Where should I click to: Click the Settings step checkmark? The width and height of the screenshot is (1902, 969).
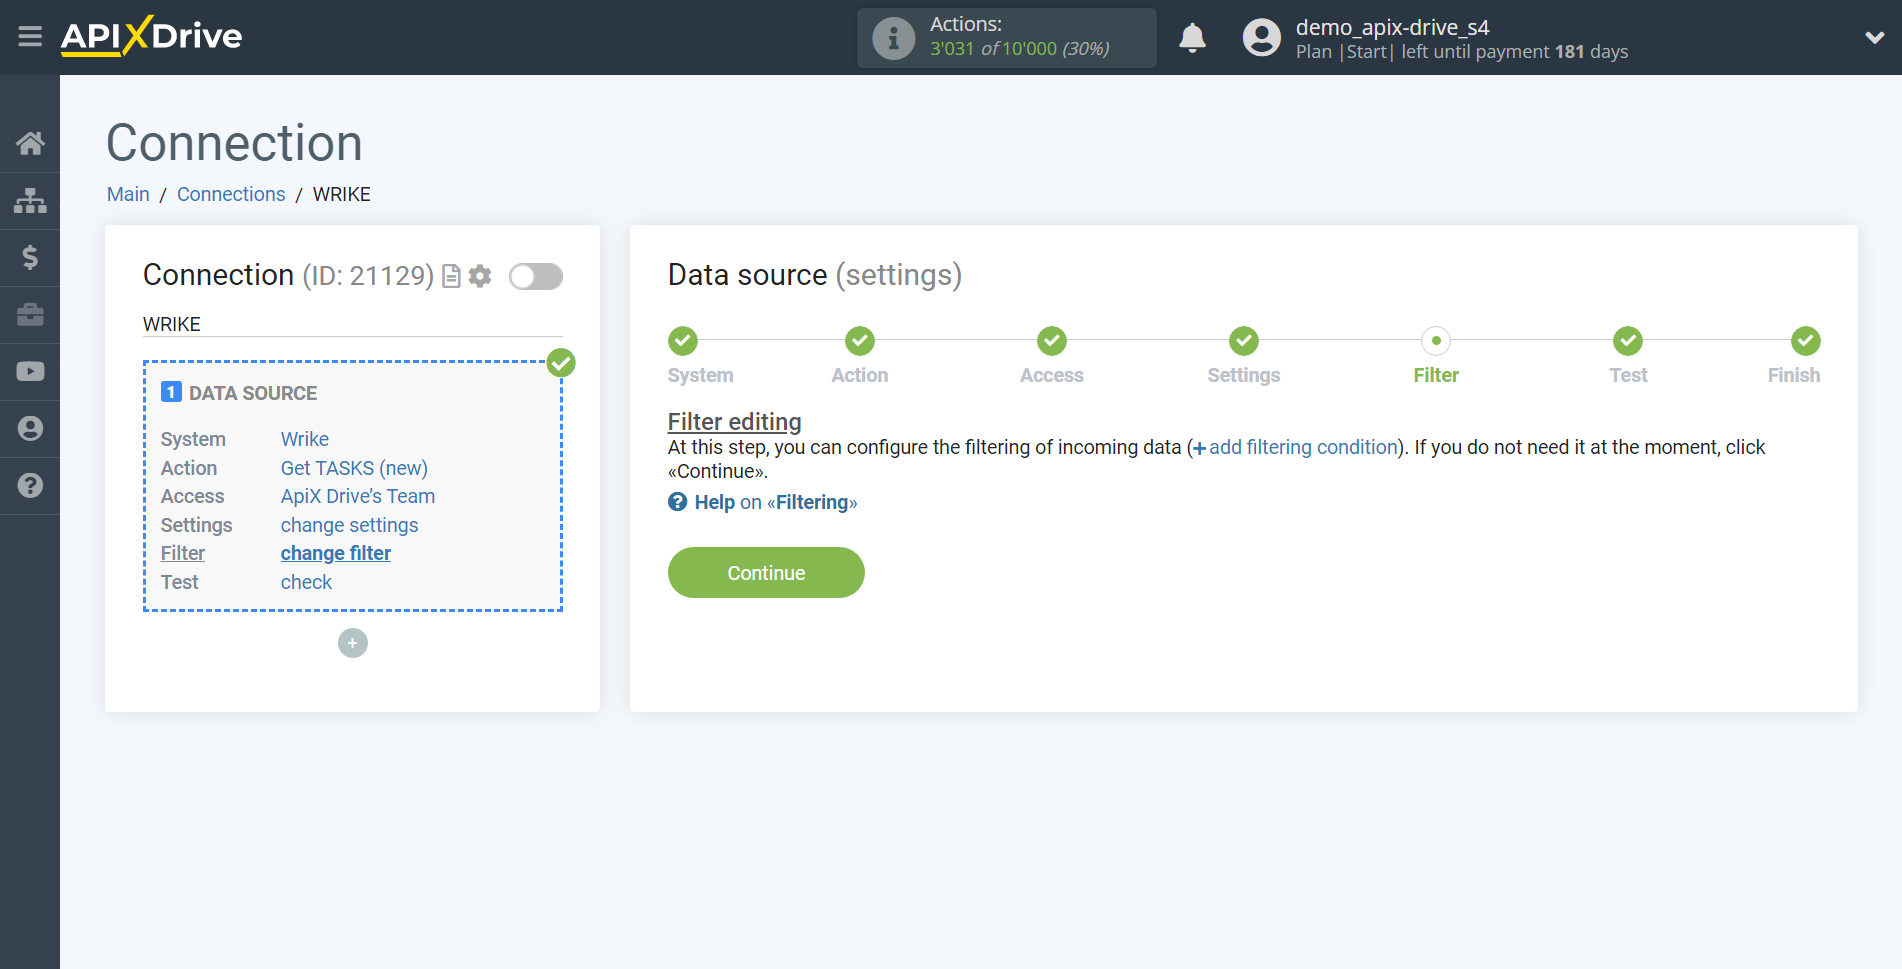pyautogui.click(x=1244, y=341)
